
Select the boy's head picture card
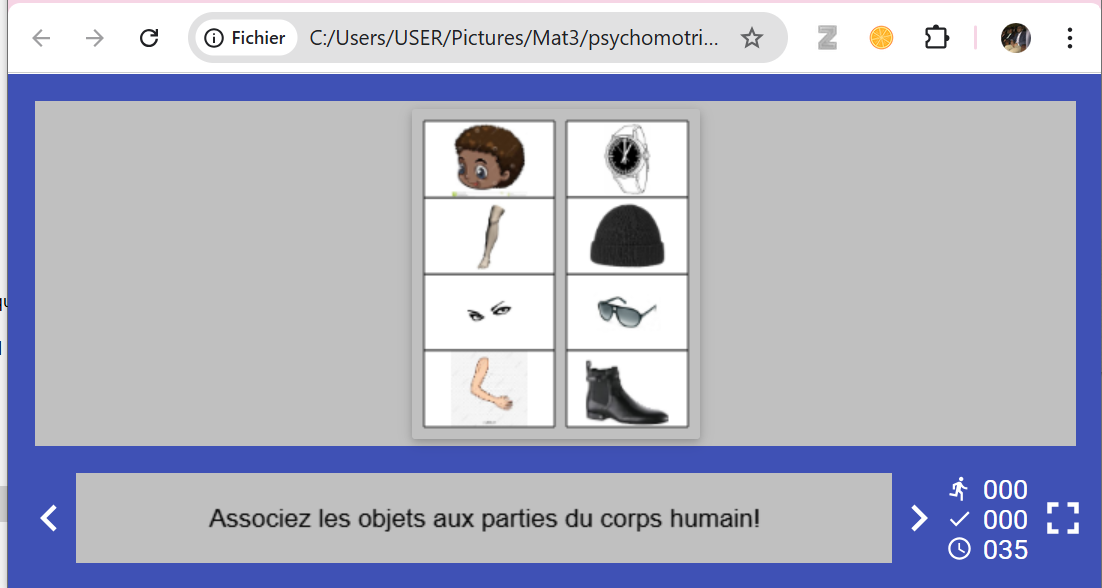[x=489, y=159]
